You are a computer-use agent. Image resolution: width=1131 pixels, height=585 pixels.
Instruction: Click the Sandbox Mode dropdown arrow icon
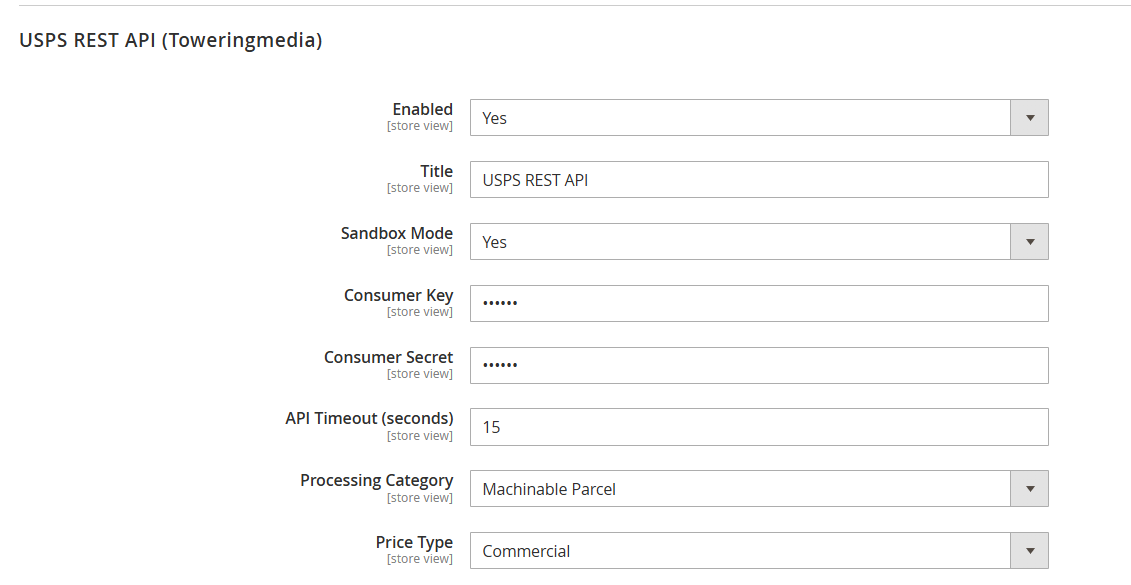click(x=1029, y=241)
